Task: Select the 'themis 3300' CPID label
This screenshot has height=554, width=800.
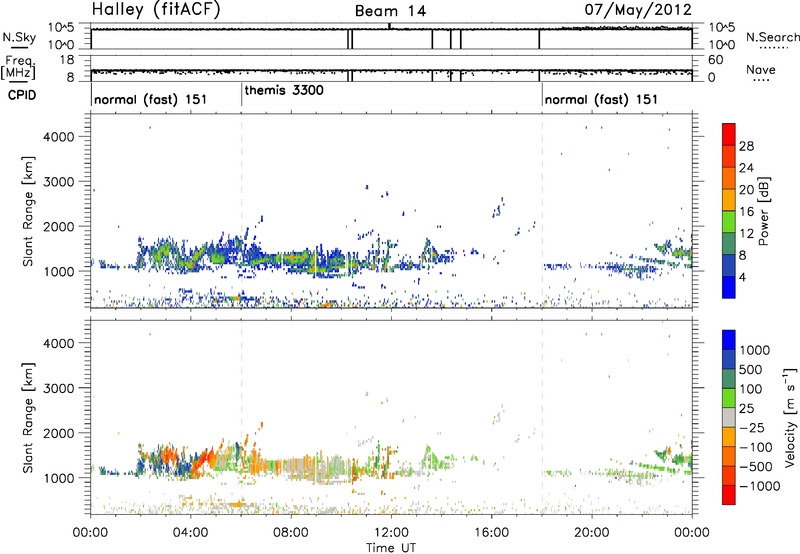Action: click(x=284, y=90)
